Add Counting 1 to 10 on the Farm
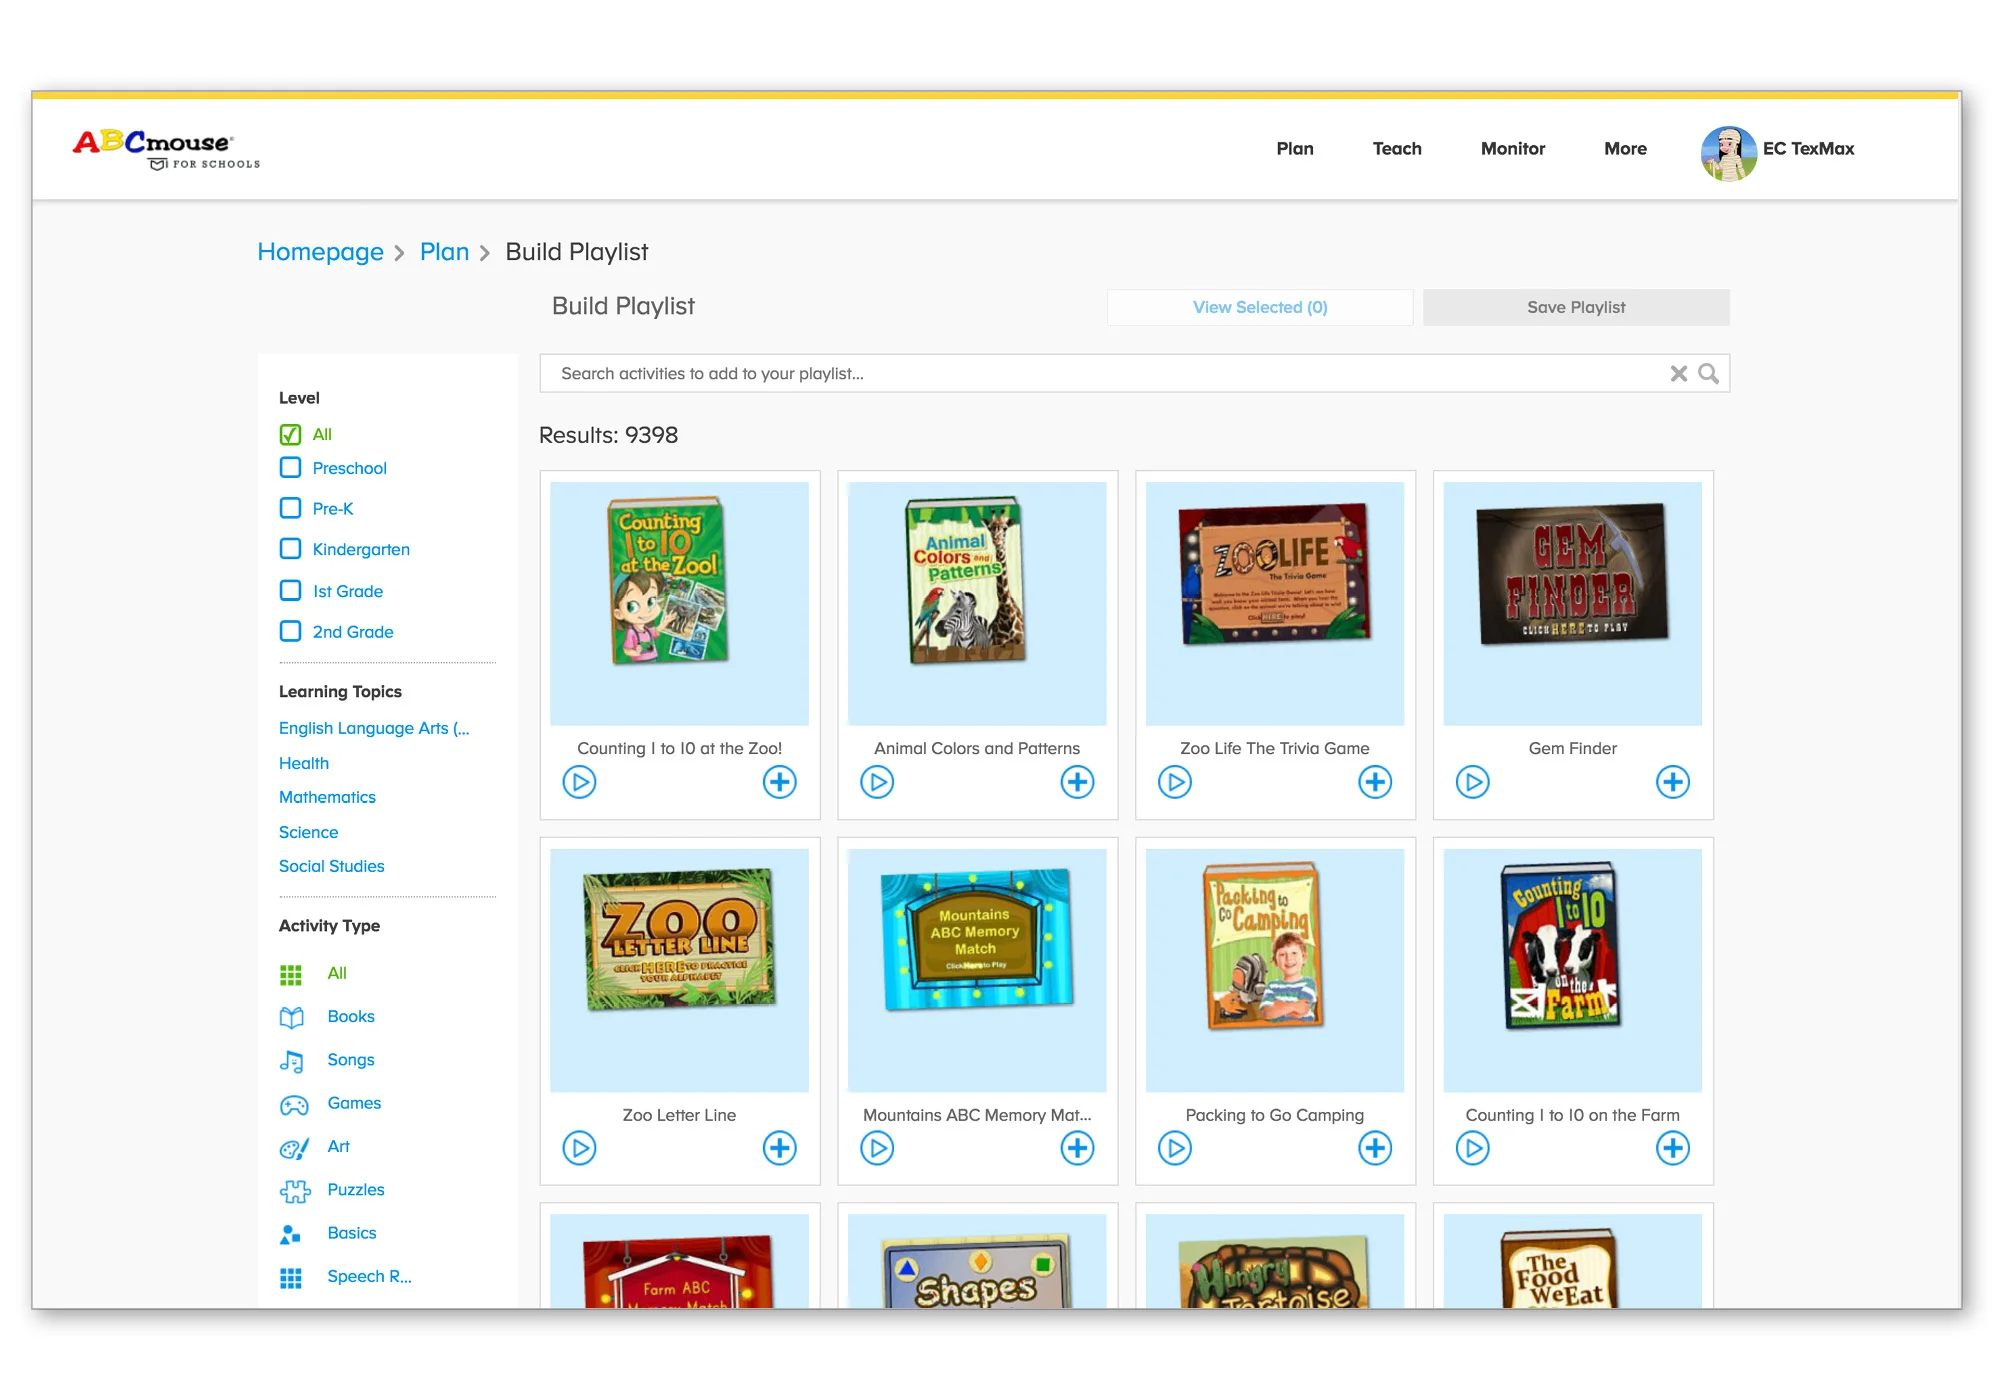 click(x=1673, y=1148)
